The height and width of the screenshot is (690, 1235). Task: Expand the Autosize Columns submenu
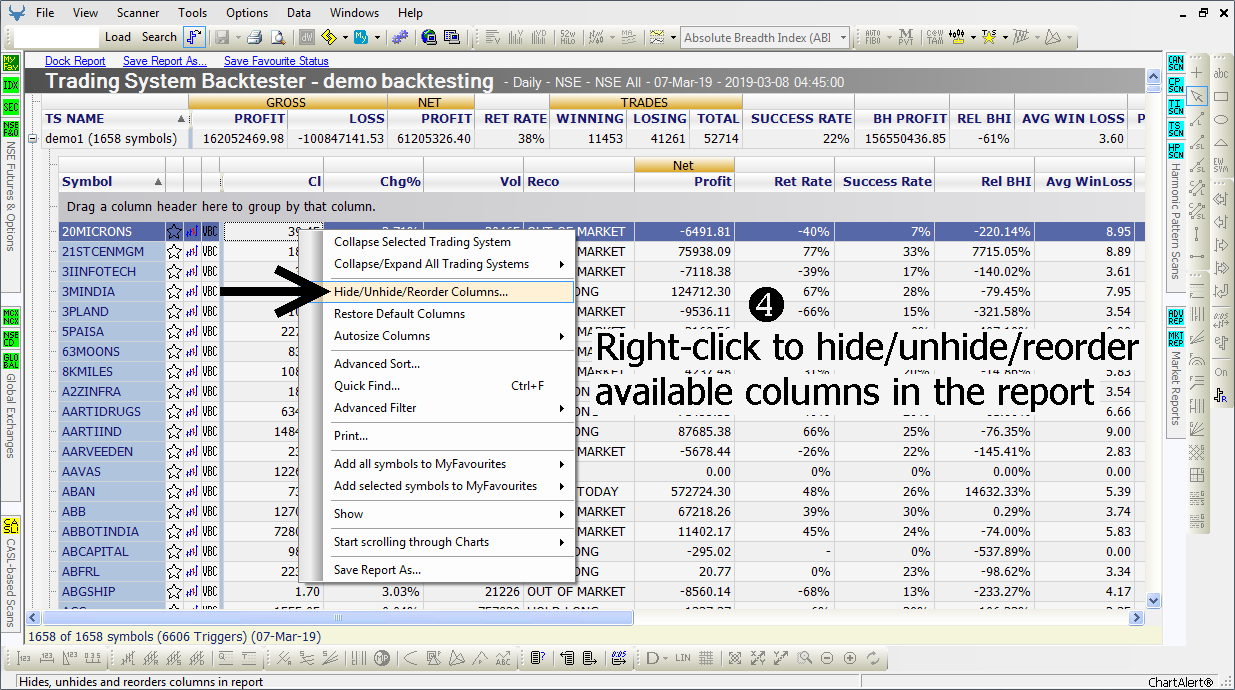tap(452, 336)
